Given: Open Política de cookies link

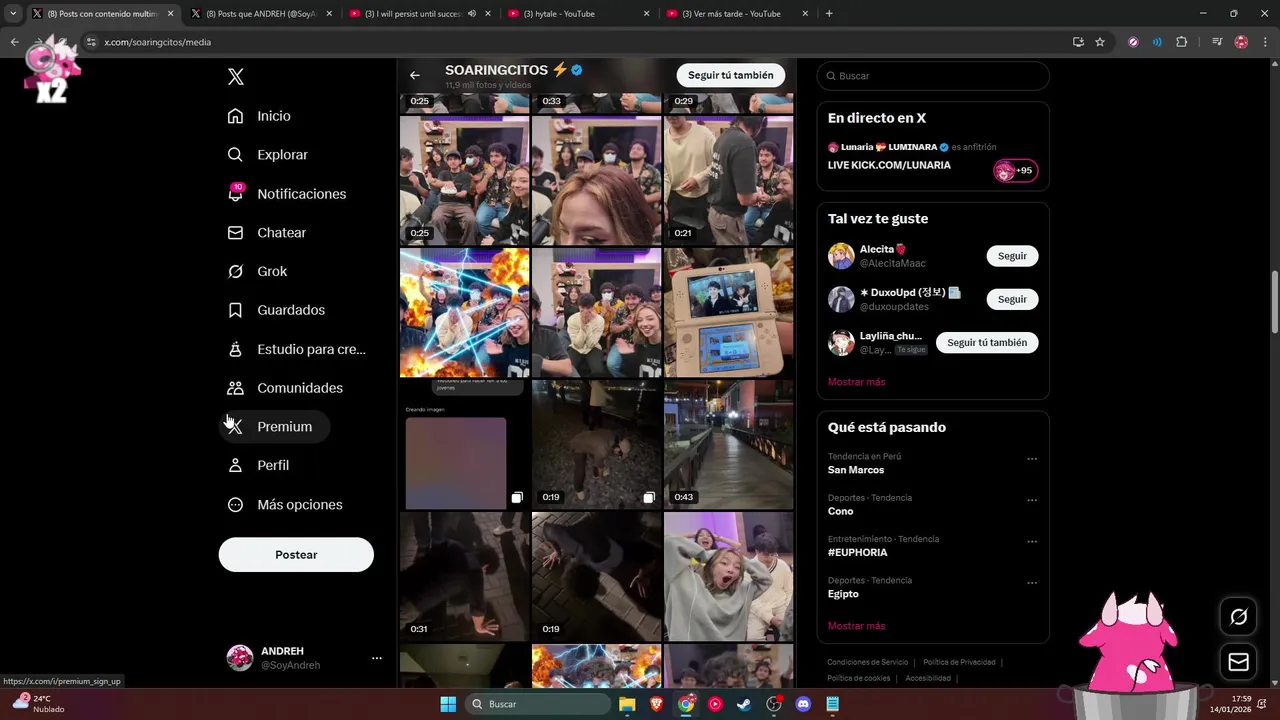Looking at the screenshot, I should click(x=858, y=678).
